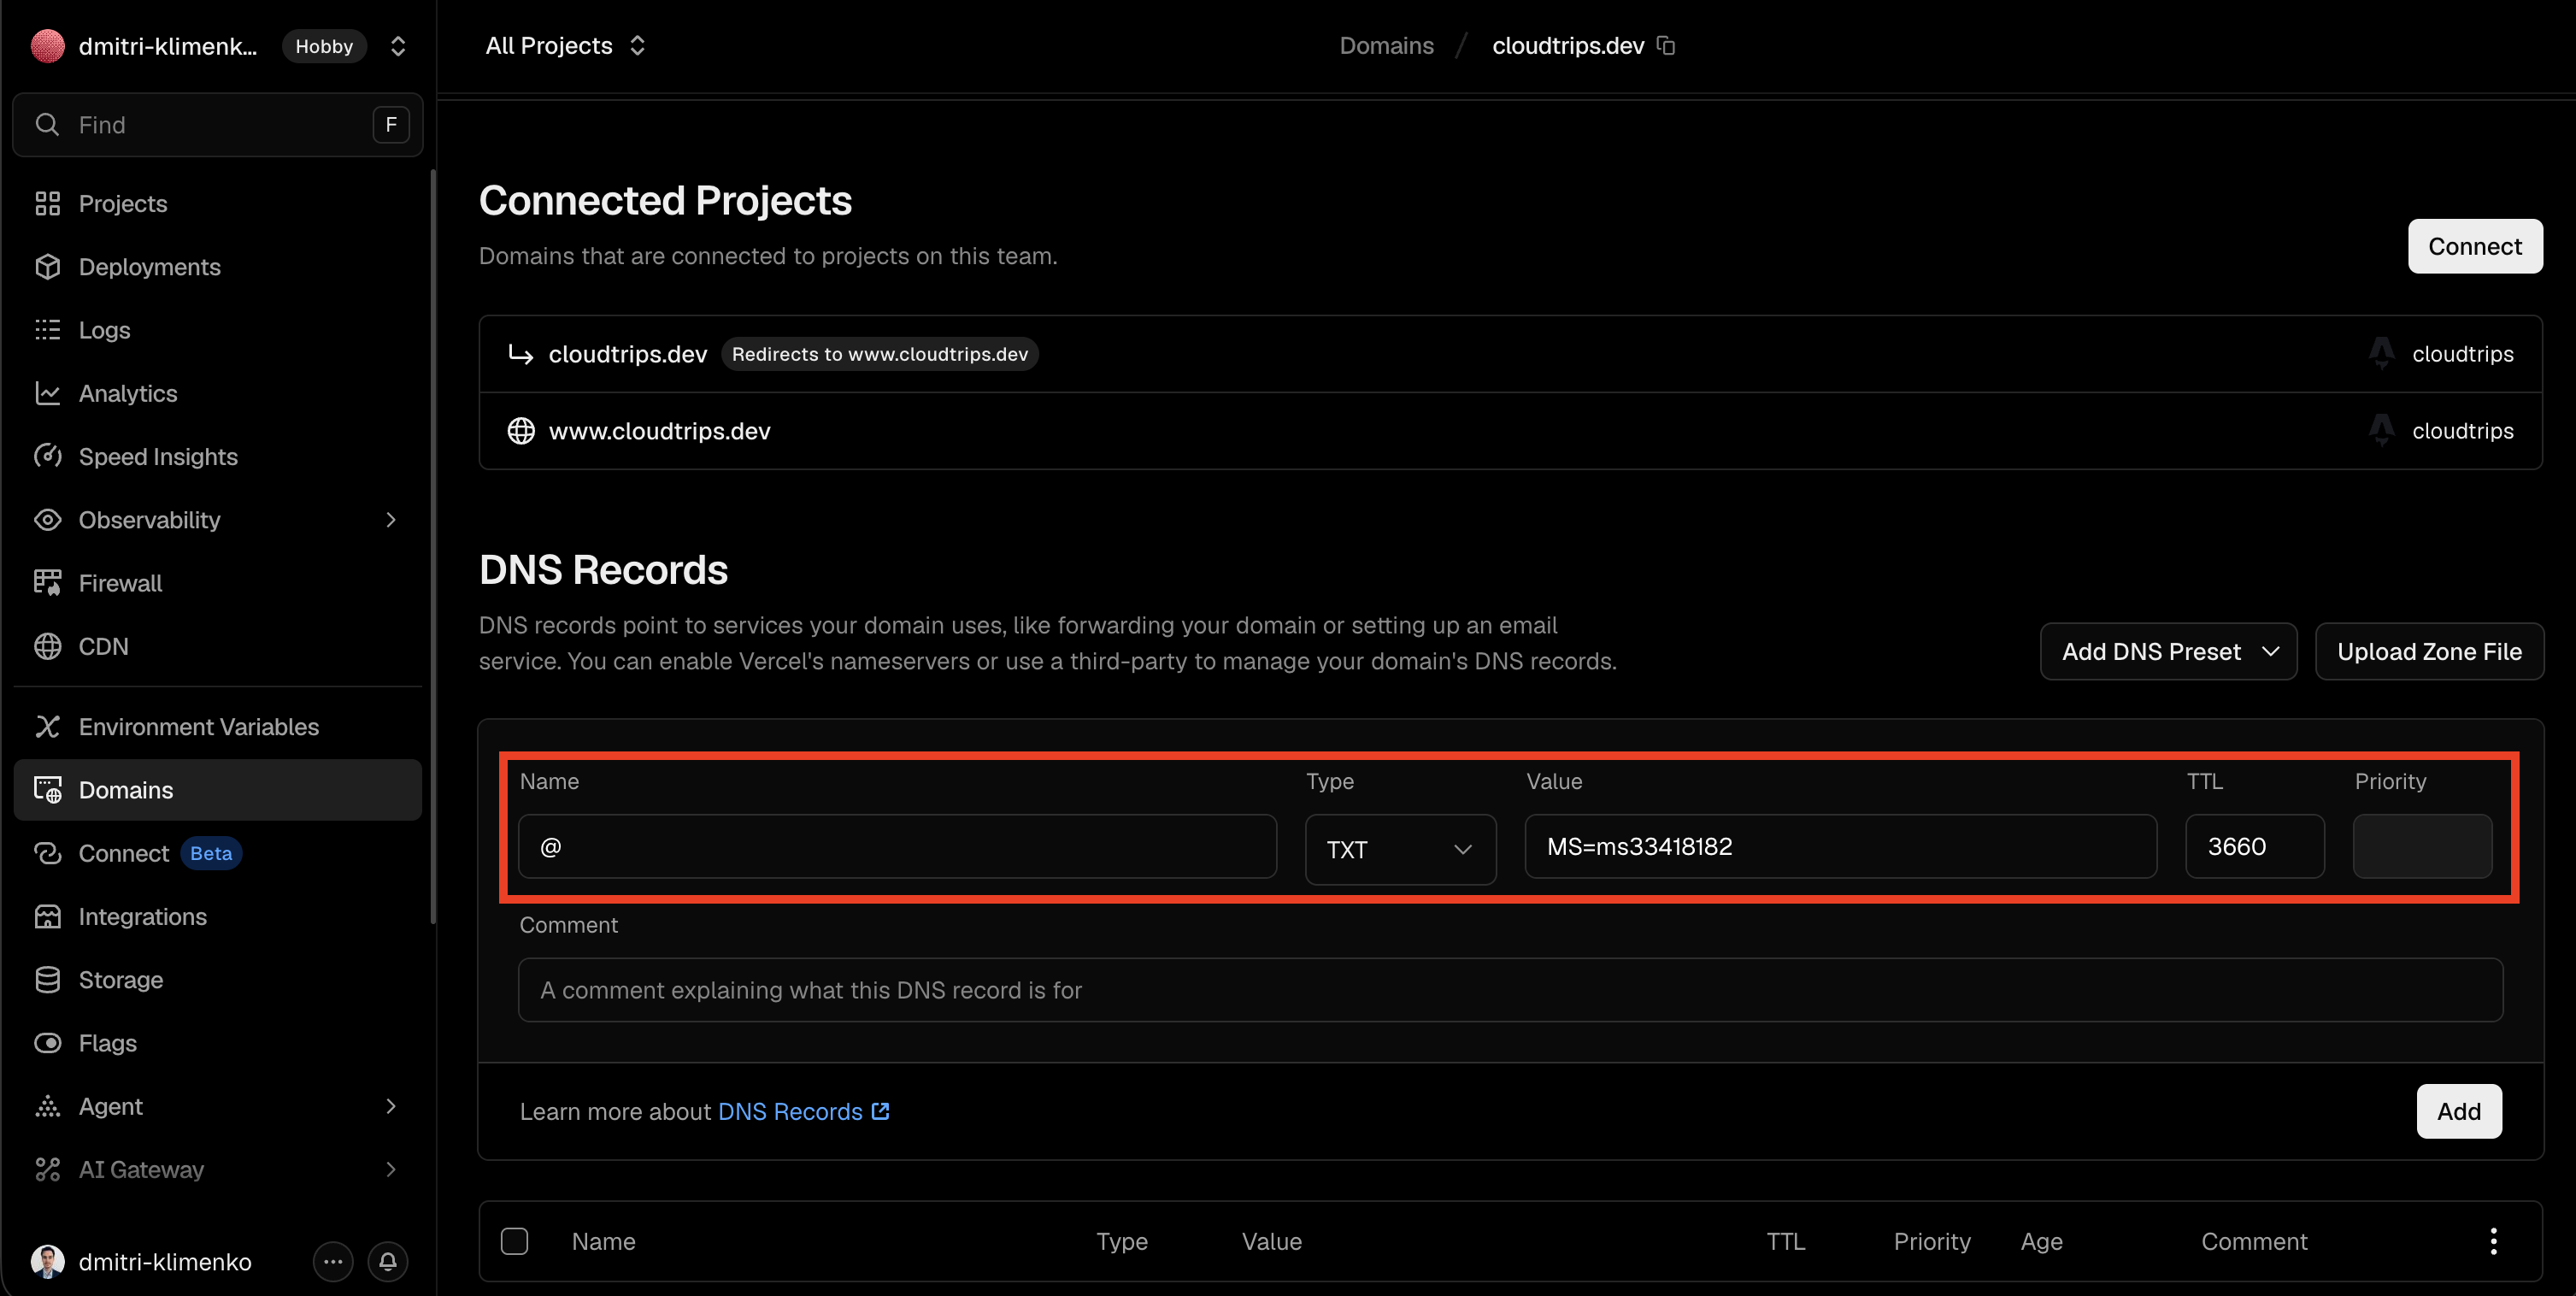The height and width of the screenshot is (1296, 2576).
Task: Click the DNS record Name field
Action: click(x=897, y=847)
